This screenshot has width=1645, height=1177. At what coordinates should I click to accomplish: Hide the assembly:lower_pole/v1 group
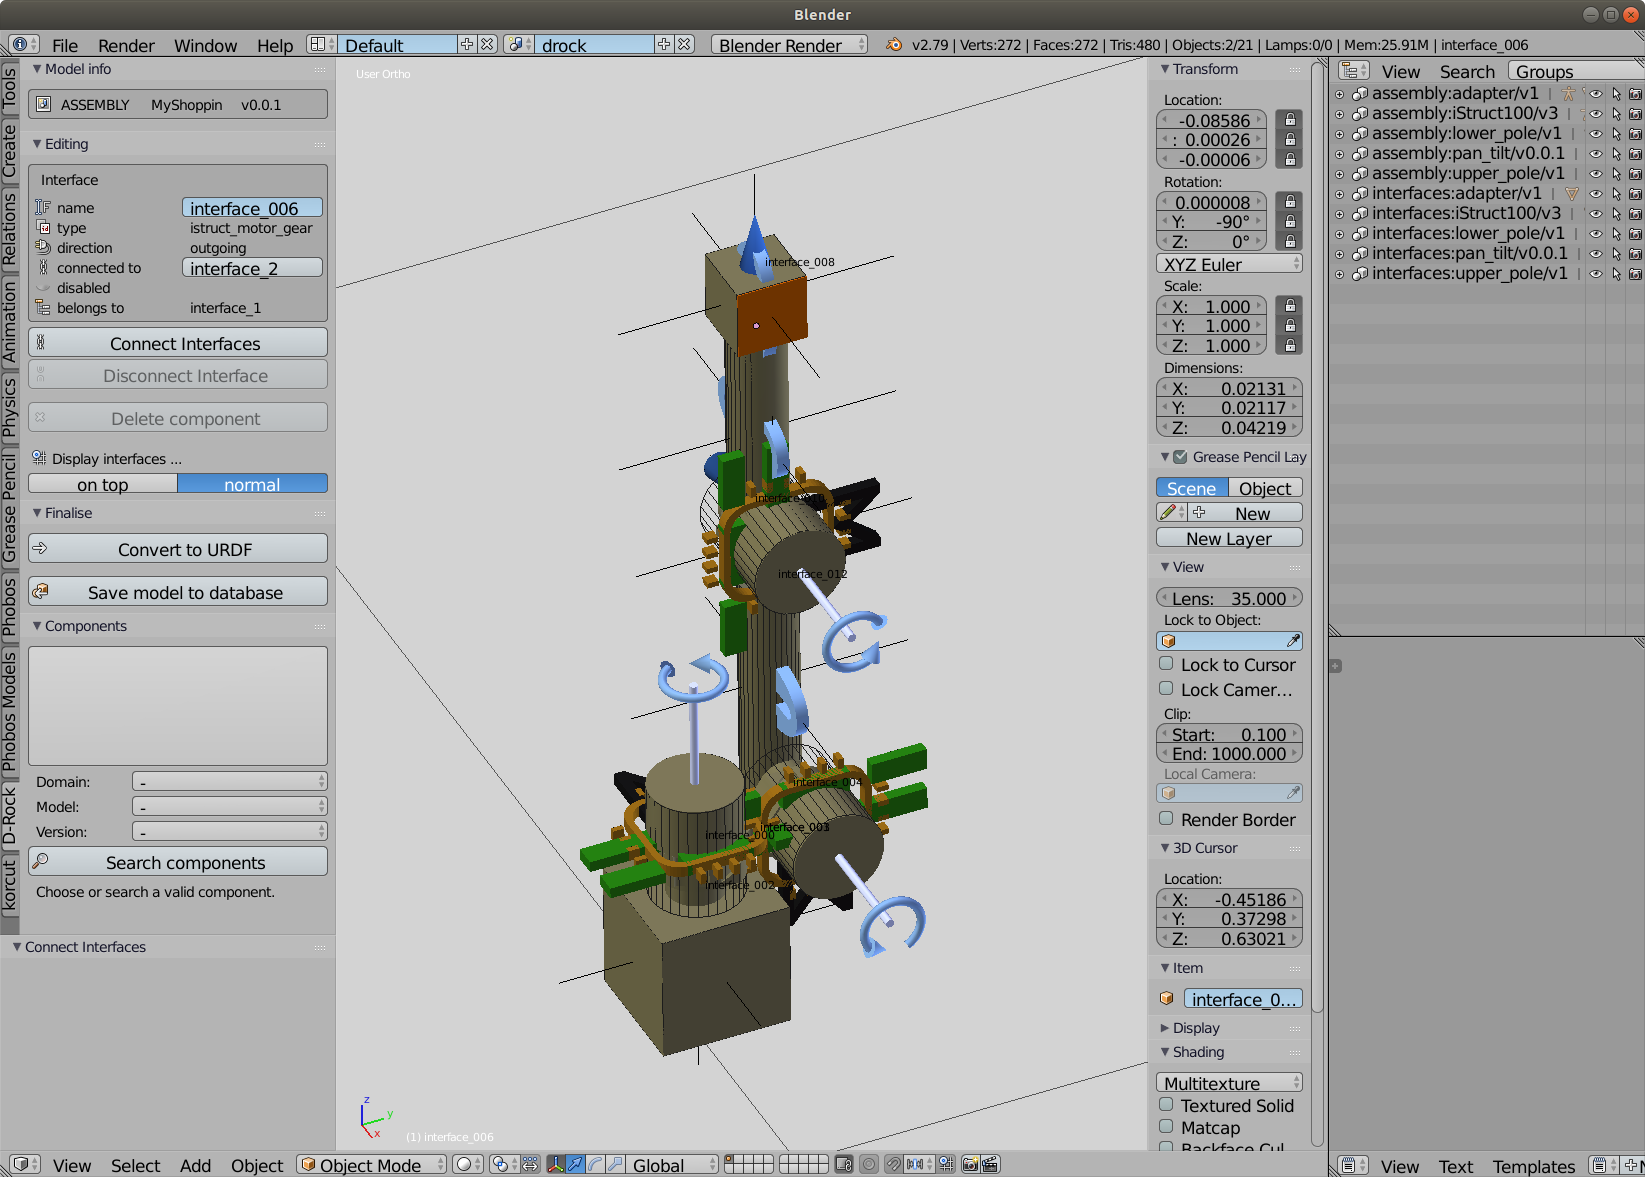(x=1596, y=134)
